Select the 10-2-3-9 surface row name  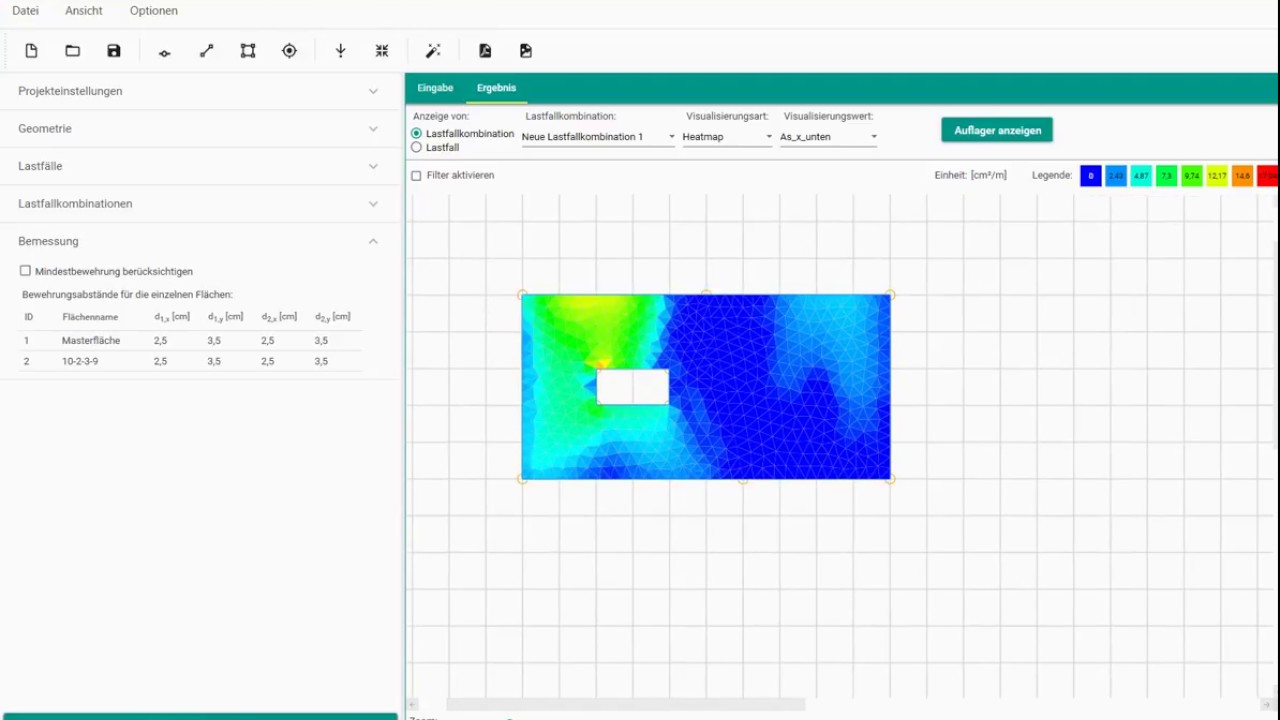pos(80,361)
